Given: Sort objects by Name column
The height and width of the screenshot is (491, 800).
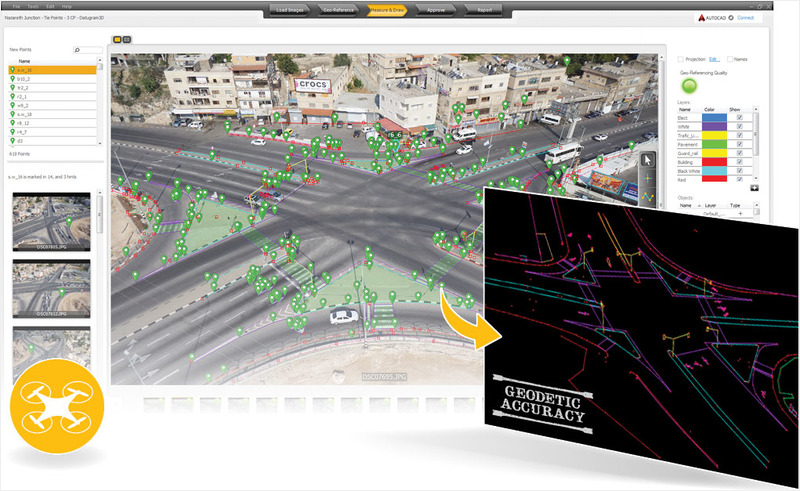Looking at the screenshot, I should [x=686, y=205].
